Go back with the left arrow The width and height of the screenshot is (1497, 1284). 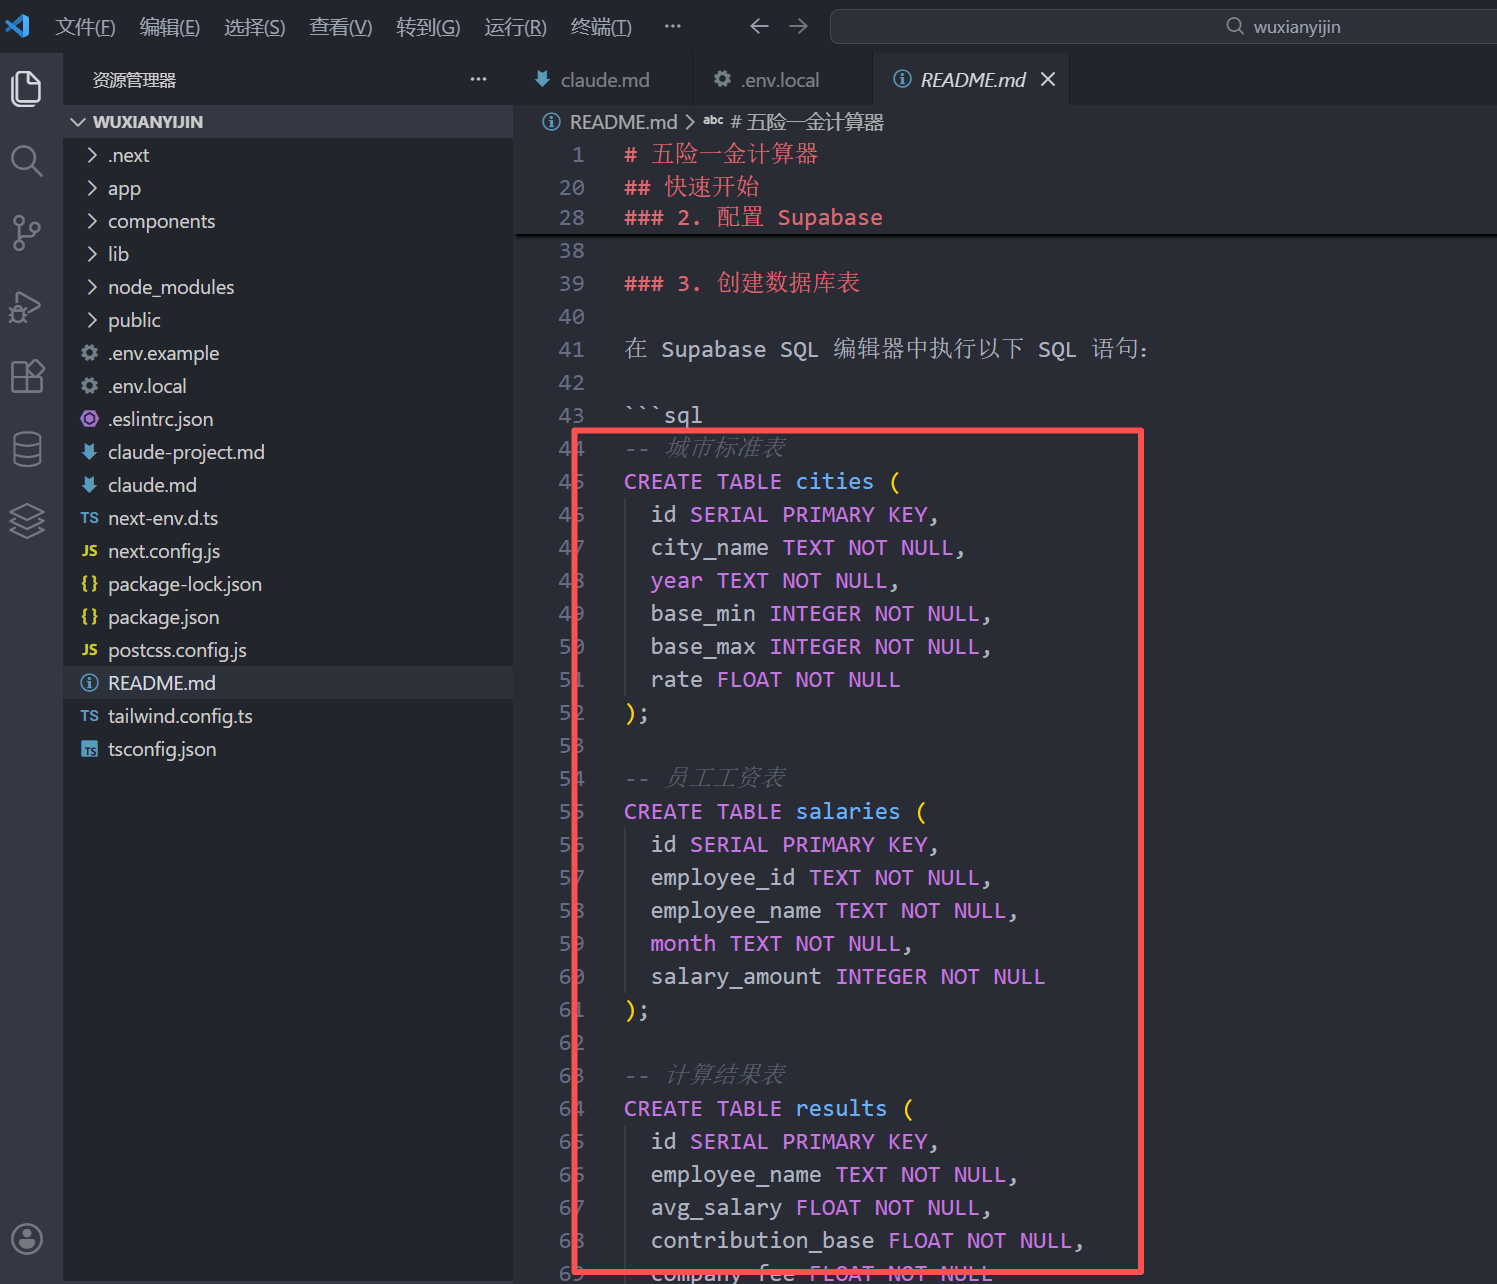click(x=759, y=26)
